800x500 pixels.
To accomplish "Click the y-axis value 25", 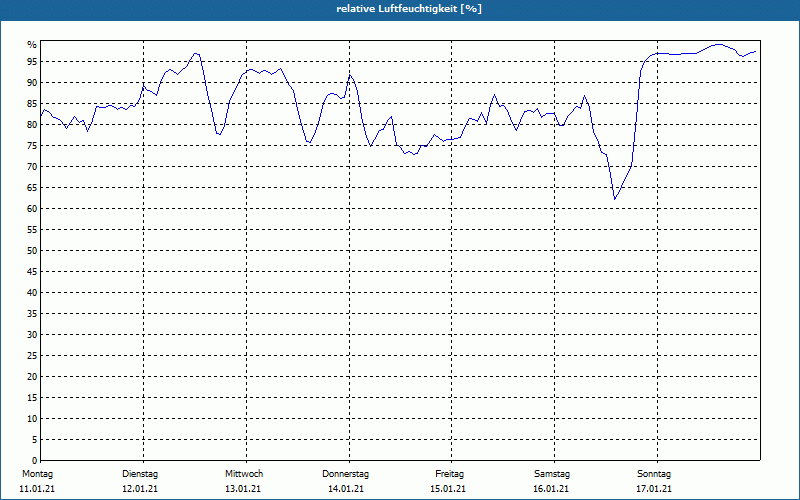I will click(32, 356).
